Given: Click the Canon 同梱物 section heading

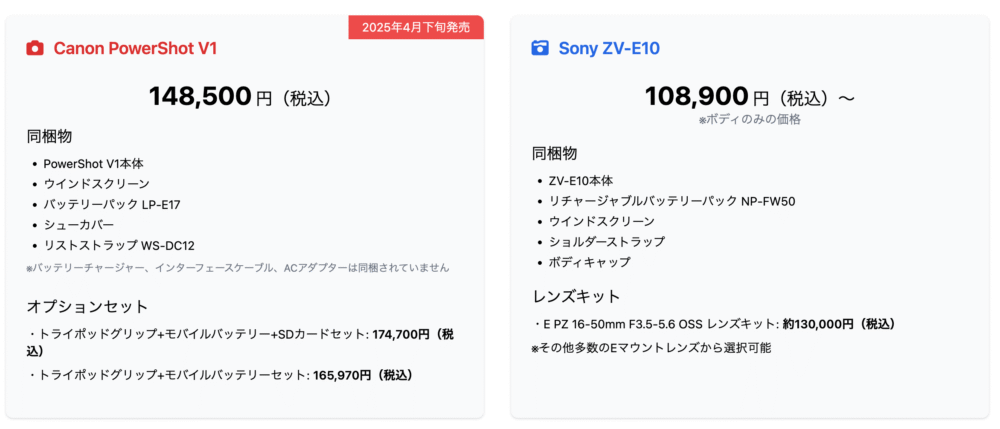Looking at the screenshot, I should 49,136.
